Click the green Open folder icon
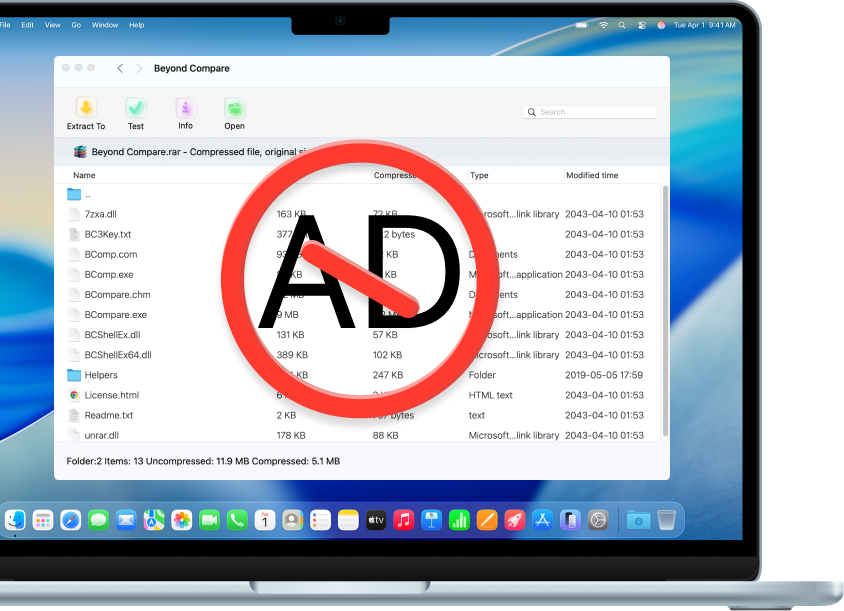Screen dimensions: 844x611 tap(234, 108)
